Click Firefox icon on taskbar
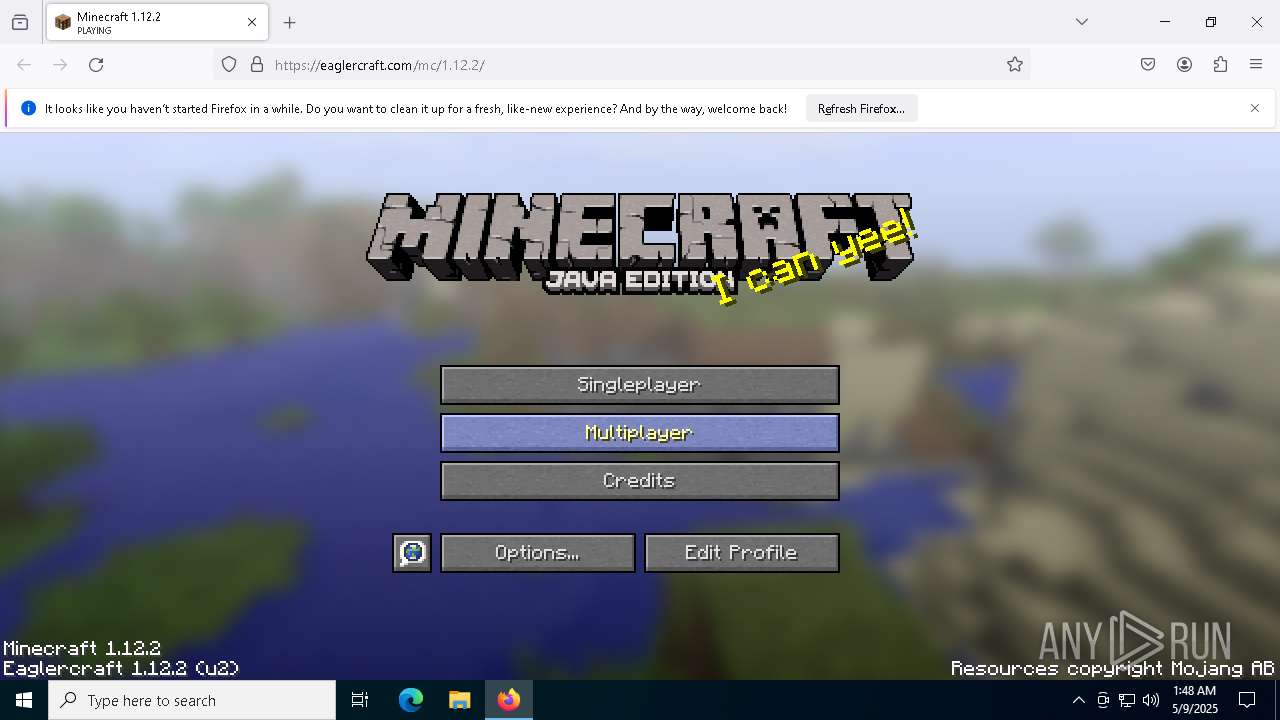 509,700
